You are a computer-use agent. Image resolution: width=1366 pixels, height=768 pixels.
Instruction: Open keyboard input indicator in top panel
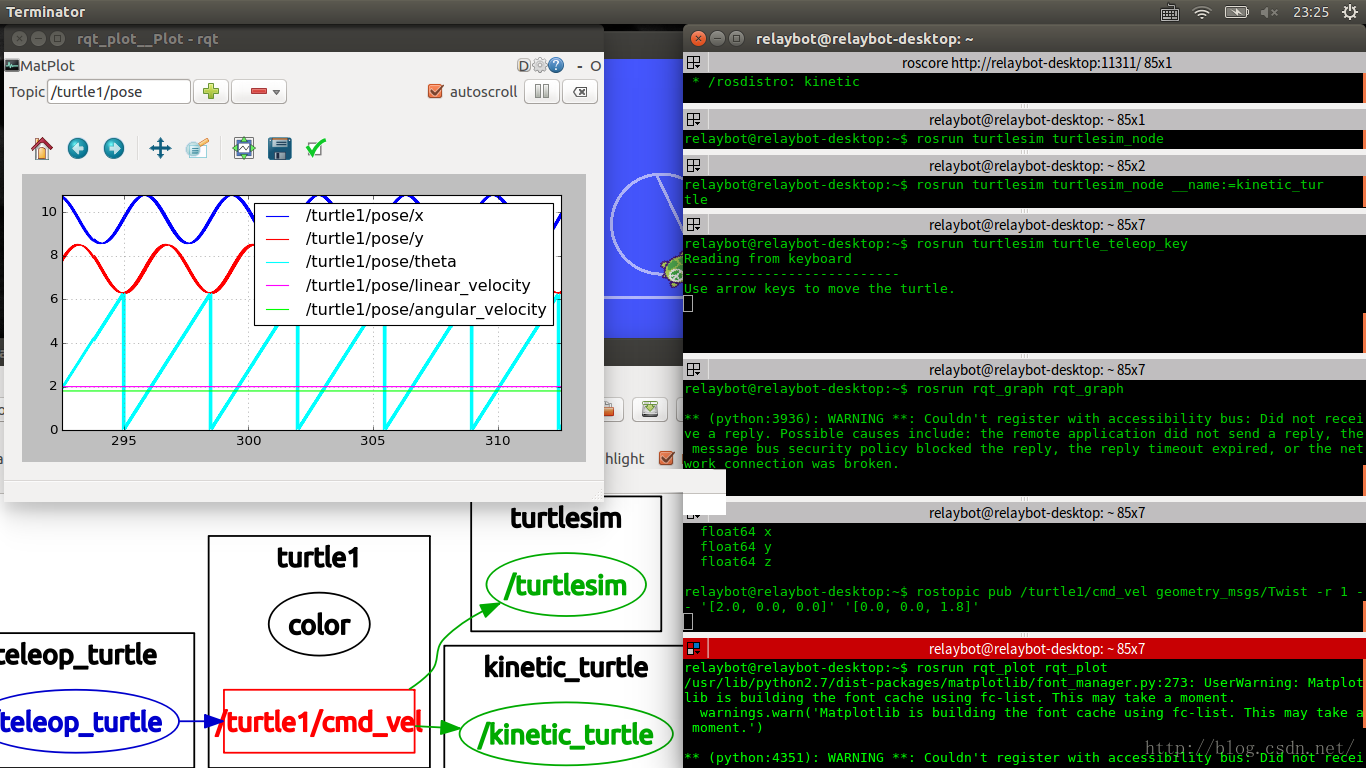tap(1170, 12)
